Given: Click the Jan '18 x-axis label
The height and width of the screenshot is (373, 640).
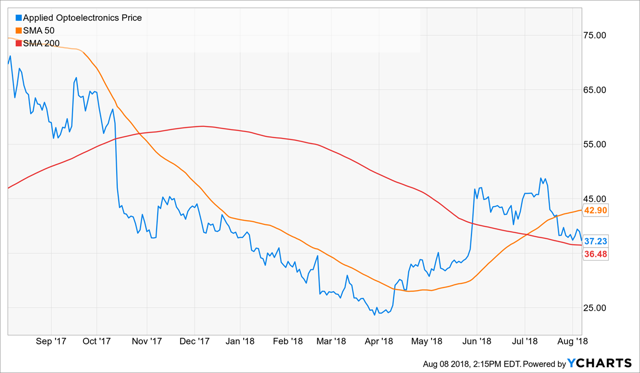Looking at the screenshot, I should [240, 341].
